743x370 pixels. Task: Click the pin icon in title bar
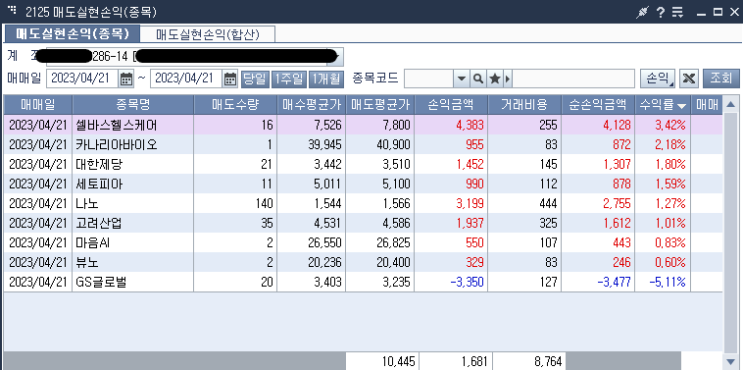(x=642, y=12)
